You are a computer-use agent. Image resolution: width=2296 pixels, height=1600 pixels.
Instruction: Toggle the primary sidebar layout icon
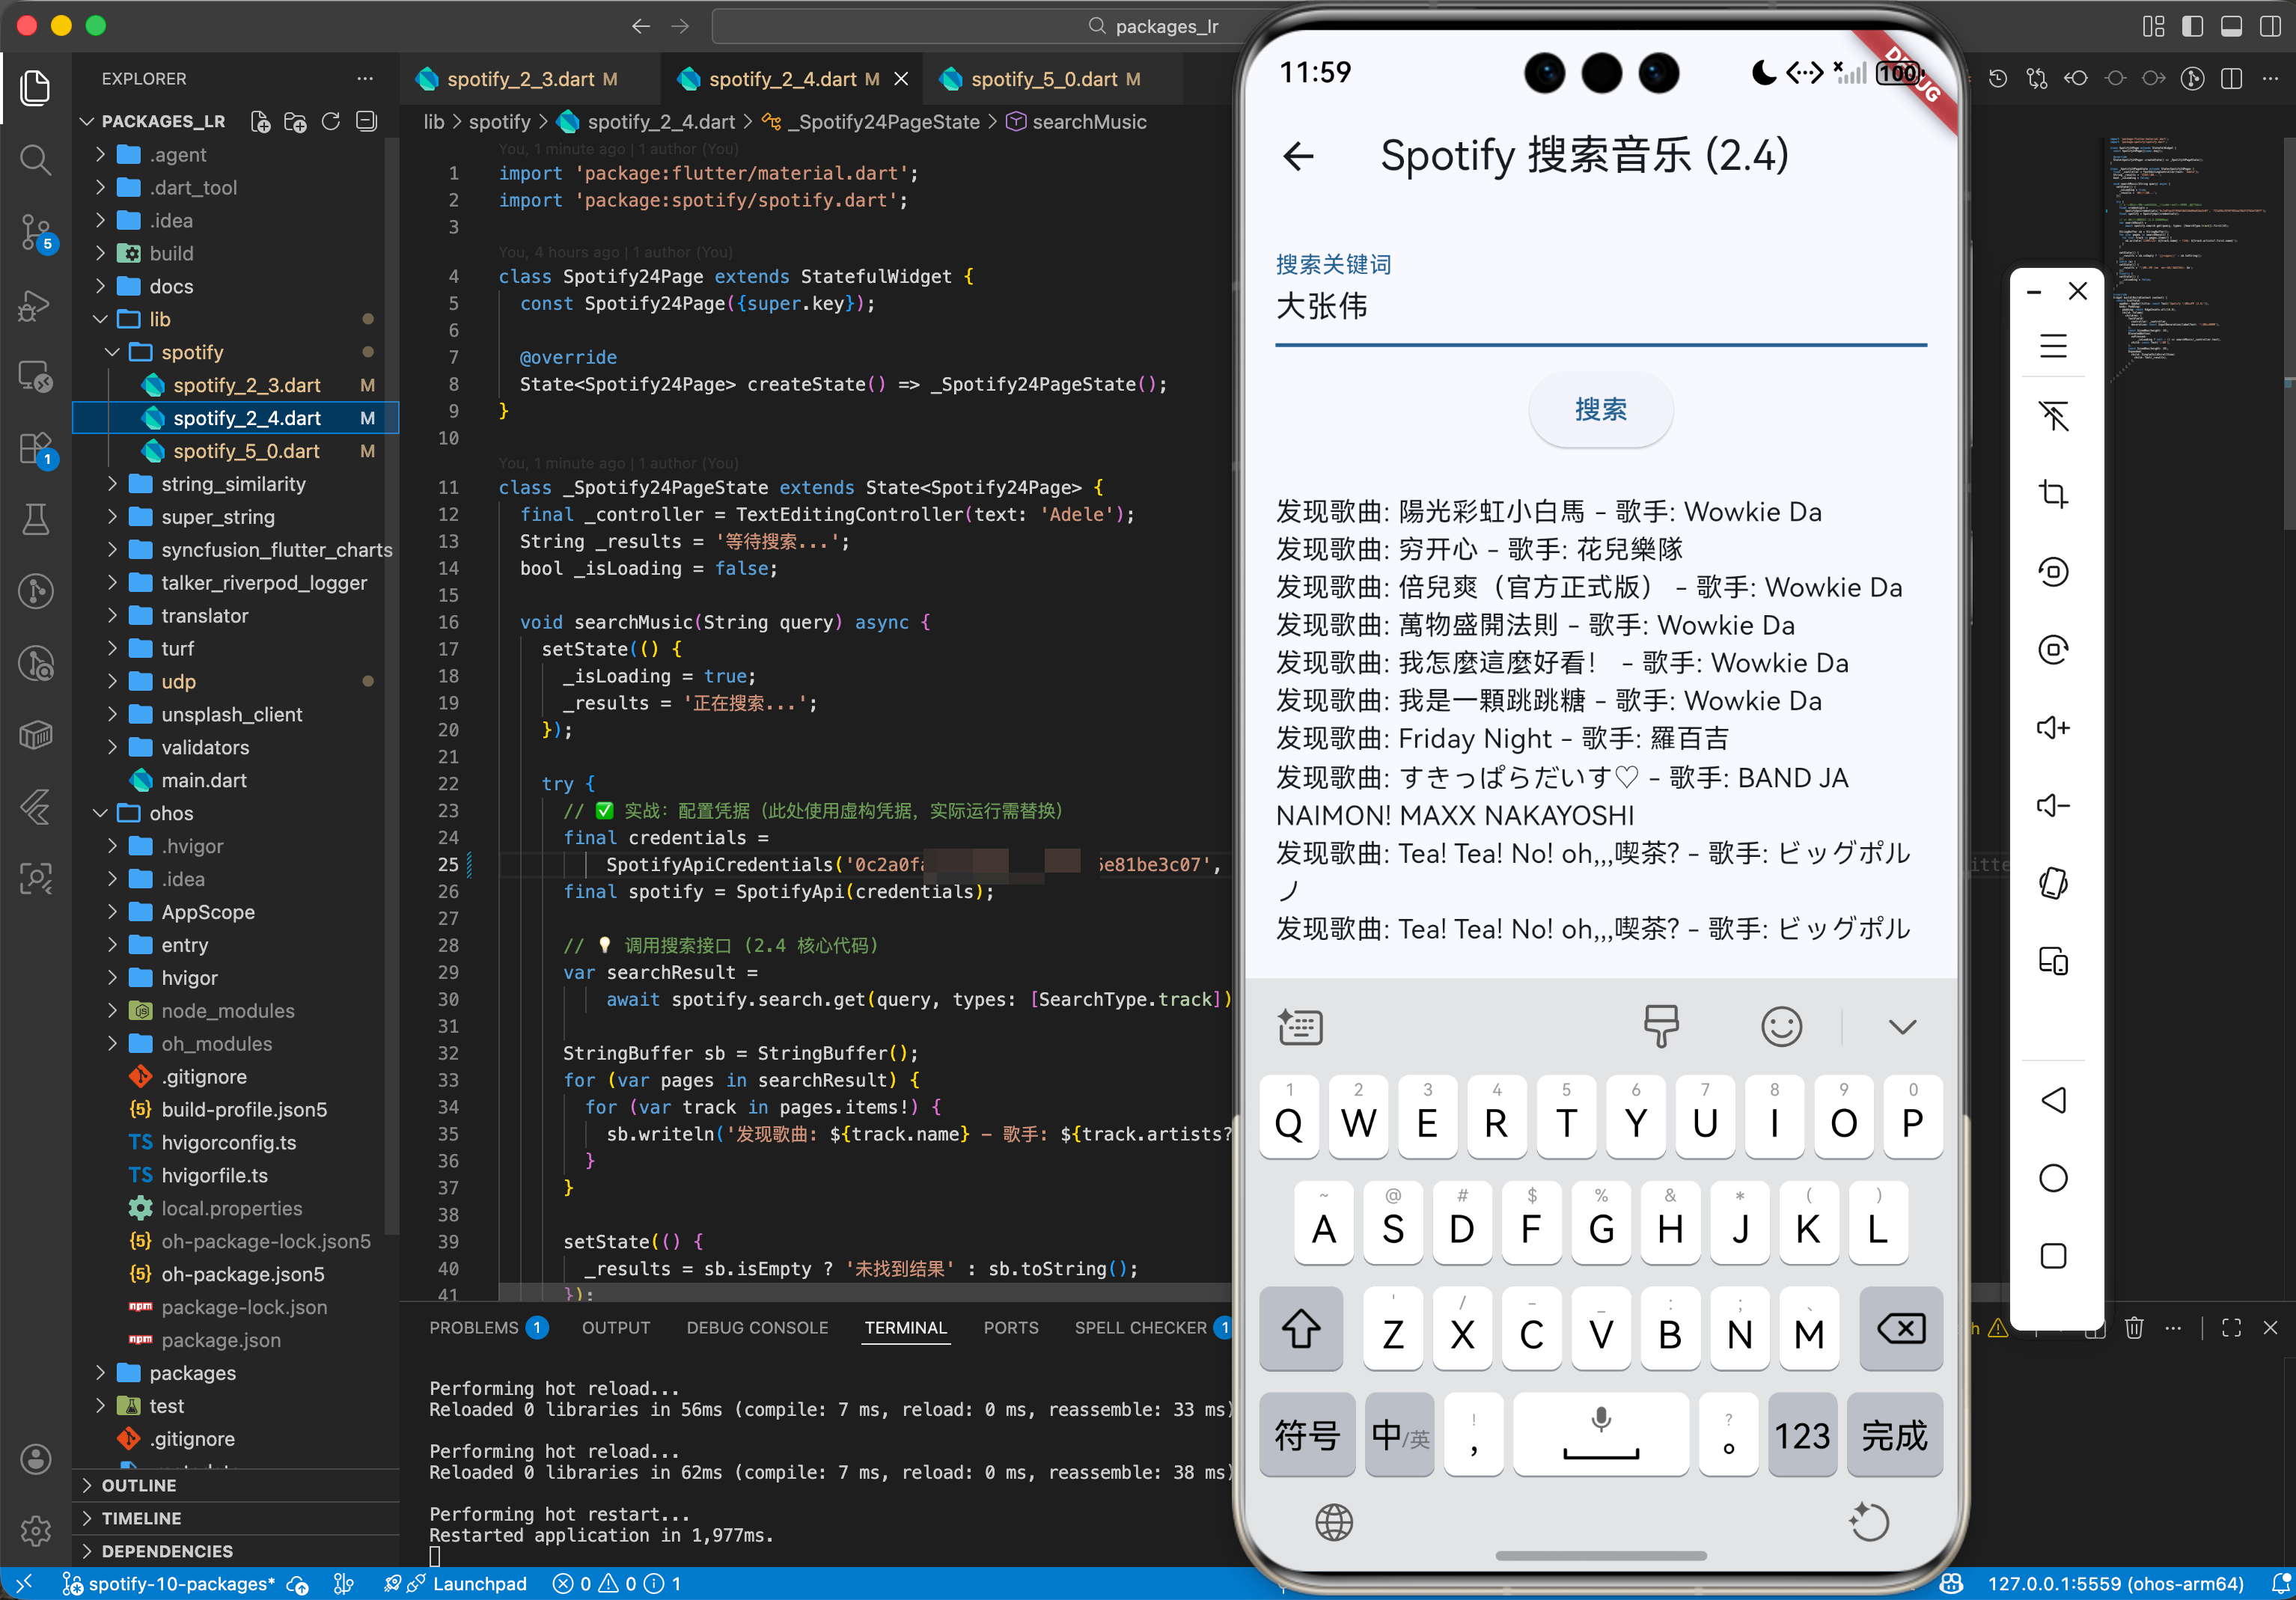point(2192,26)
